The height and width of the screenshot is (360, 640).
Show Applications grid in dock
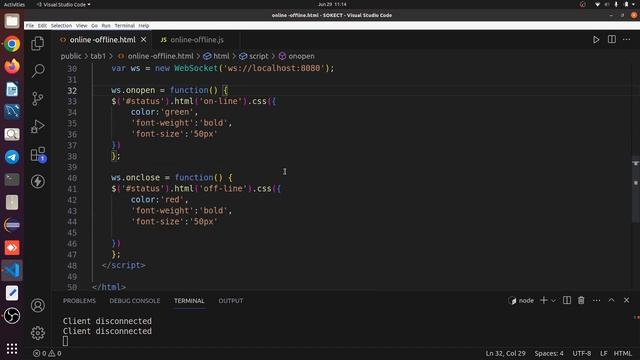12,348
